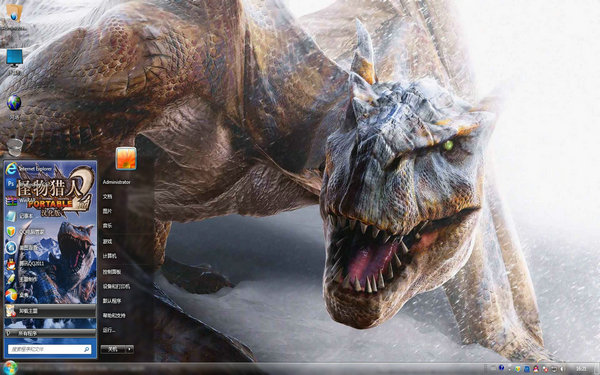Click the Start menu search box
Screen dimensions: 600x375
pyautogui.click(x=49, y=349)
